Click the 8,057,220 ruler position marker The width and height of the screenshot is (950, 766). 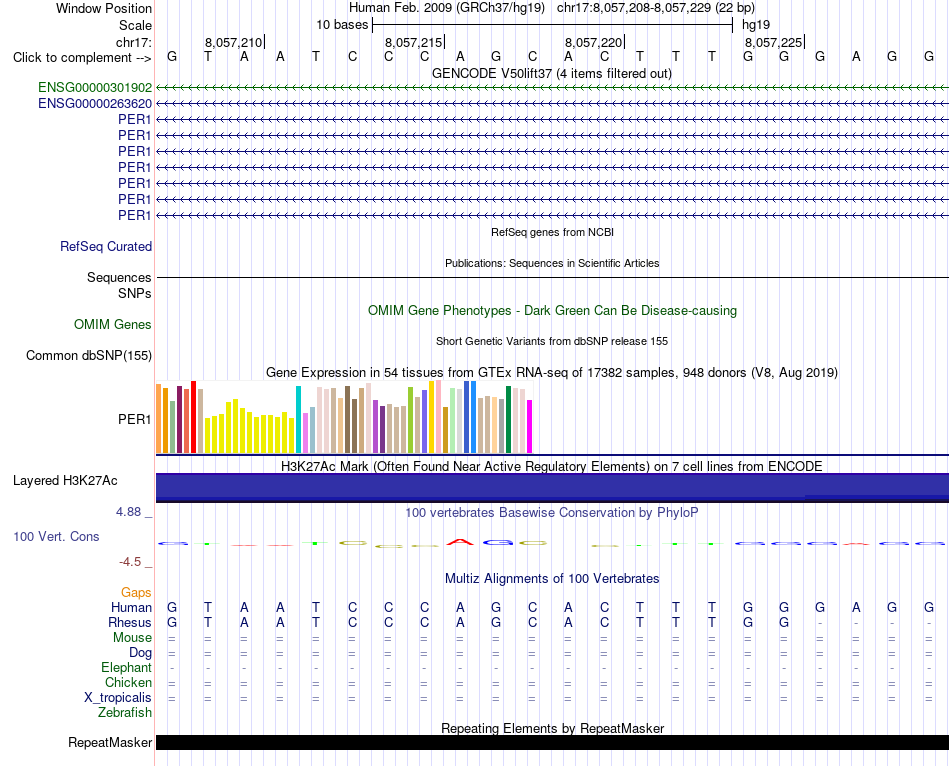[x=594, y=42]
